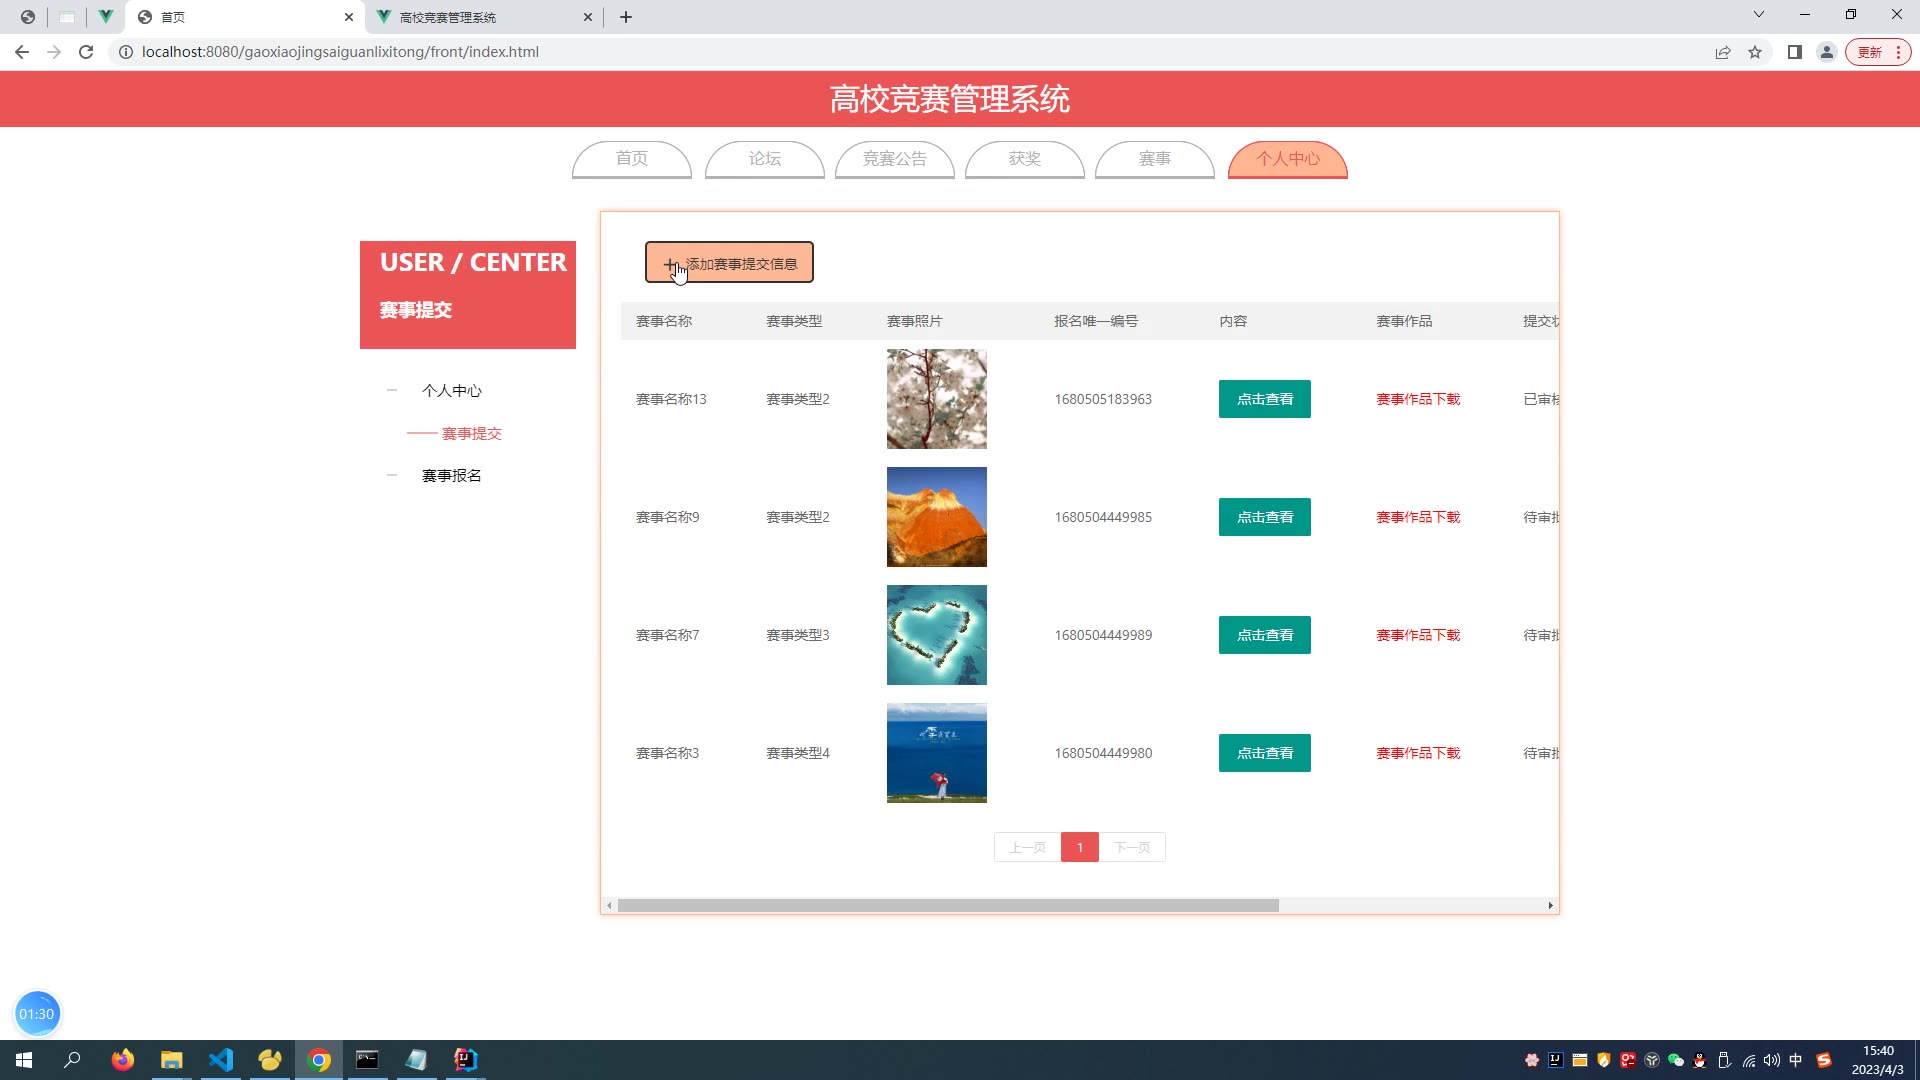Open the heart-shaped island photo thumbnail
Image resolution: width=1920 pixels, height=1080 pixels.
[x=936, y=635]
